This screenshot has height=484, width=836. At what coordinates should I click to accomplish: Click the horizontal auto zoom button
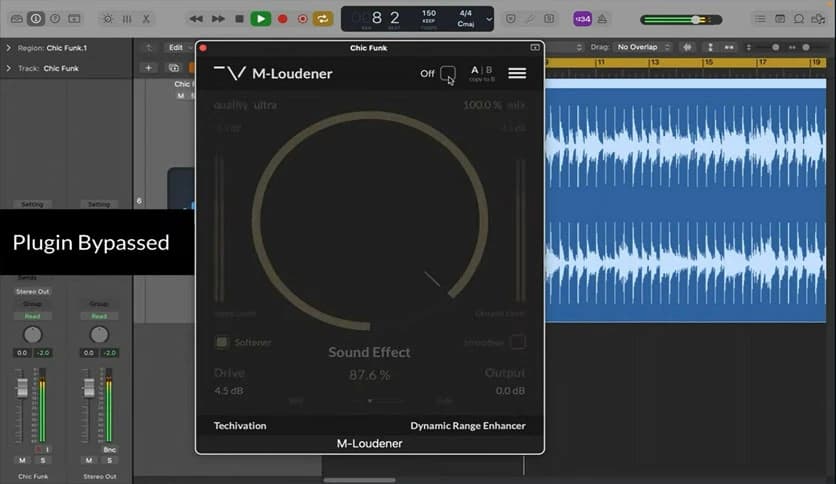tap(729, 47)
